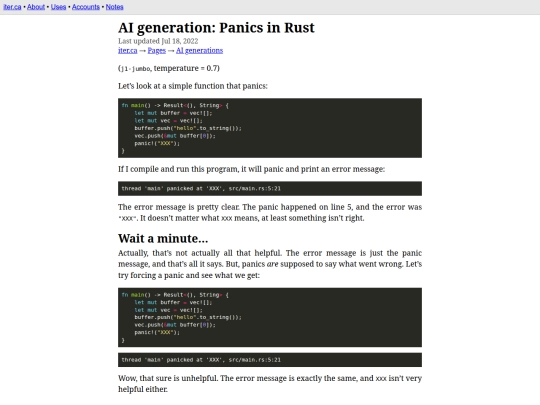Click iter.ca breadcrumb below the date
This screenshot has width=540, height=405.
tap(127, 51)
